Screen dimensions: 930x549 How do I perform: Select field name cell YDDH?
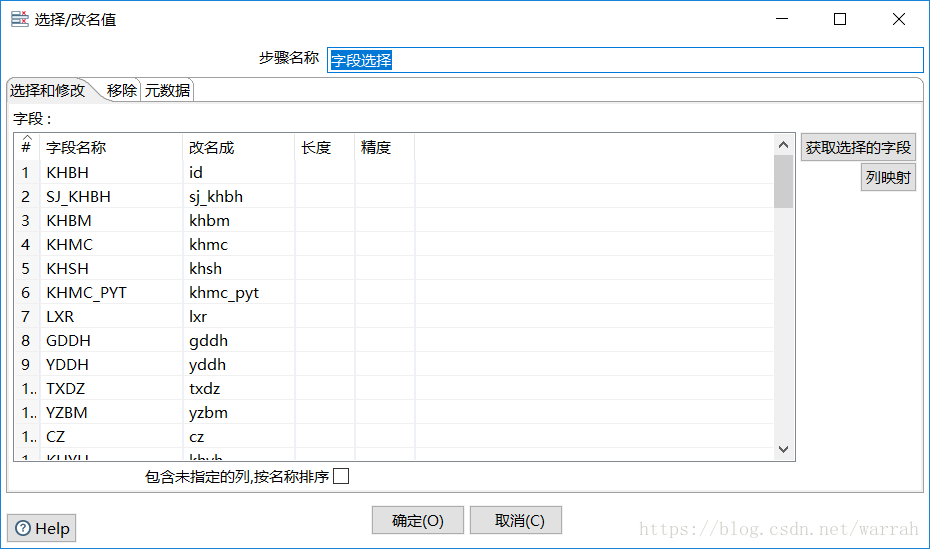point(111,364)
